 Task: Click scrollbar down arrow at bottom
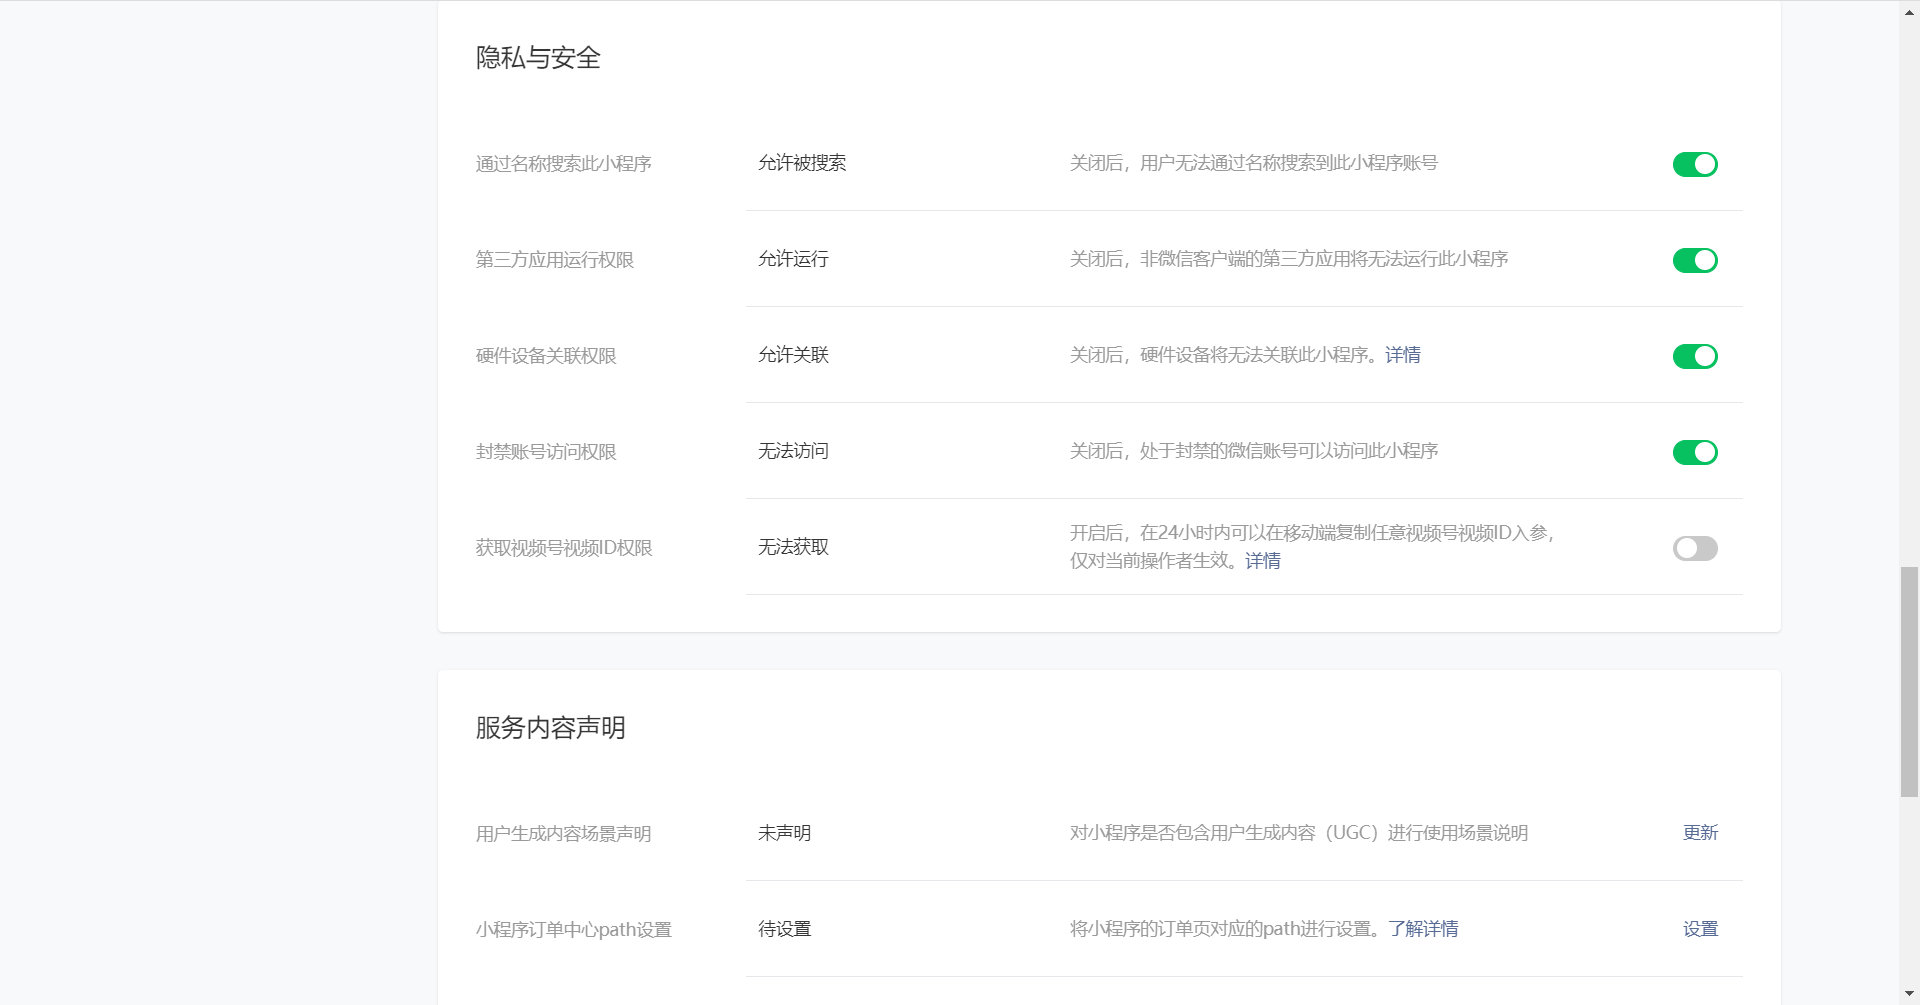click(x=1910, y=995)
